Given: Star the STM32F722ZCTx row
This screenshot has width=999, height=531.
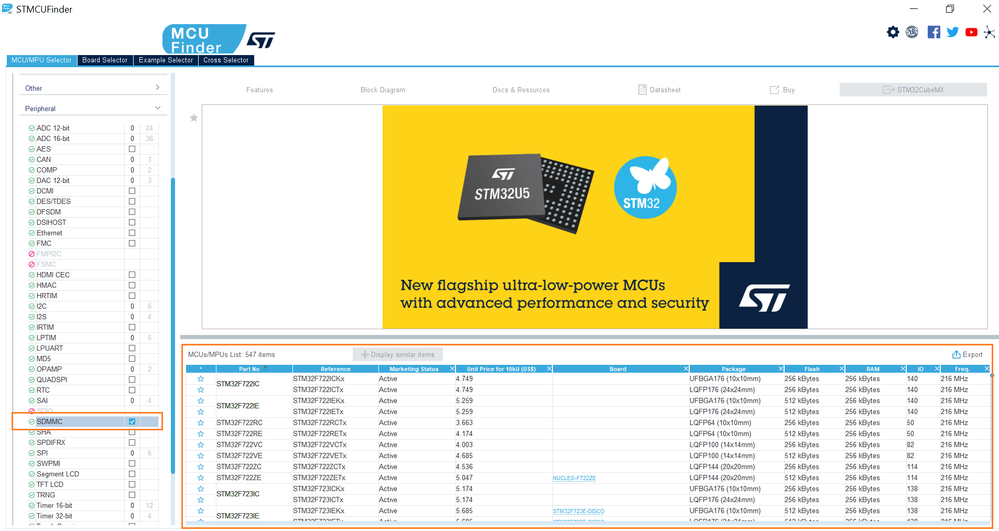Looking at the screenshot, I should (x=201, y=467).
